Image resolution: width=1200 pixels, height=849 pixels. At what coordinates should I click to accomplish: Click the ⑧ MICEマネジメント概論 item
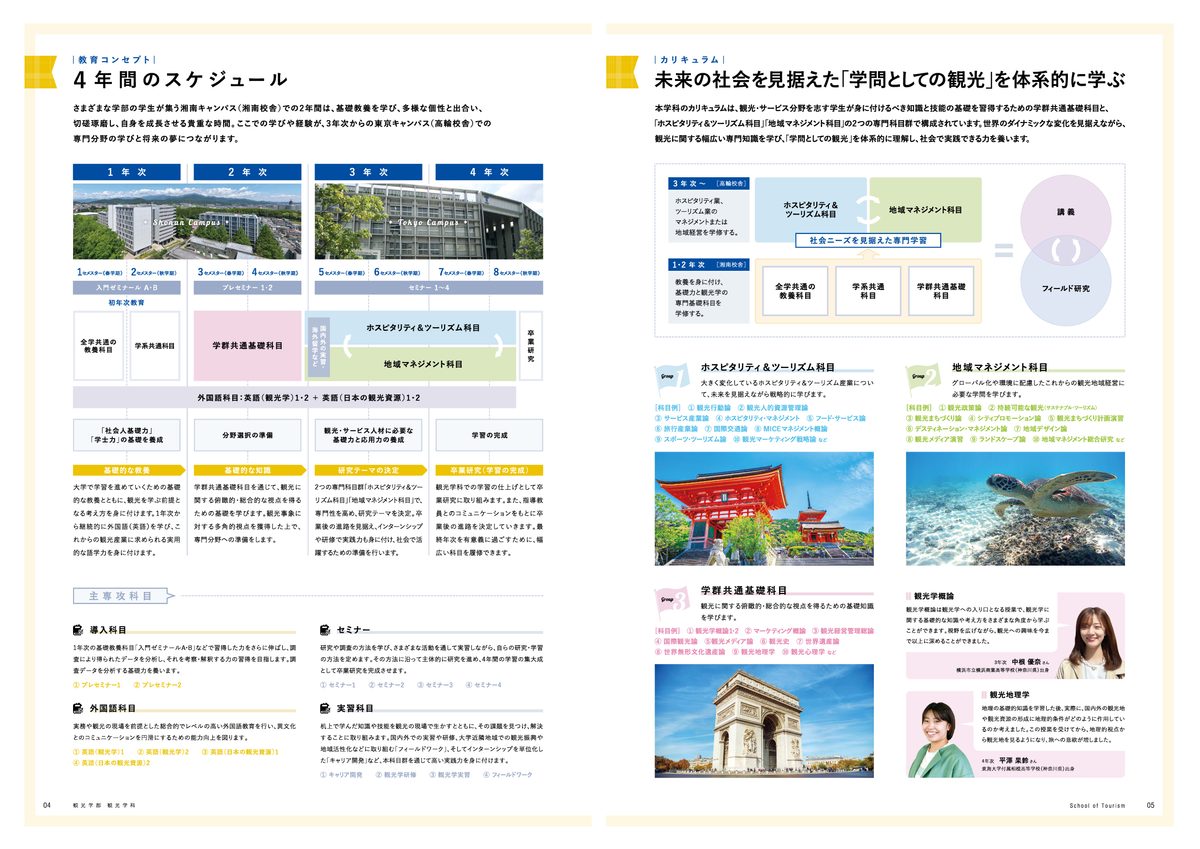792,428
